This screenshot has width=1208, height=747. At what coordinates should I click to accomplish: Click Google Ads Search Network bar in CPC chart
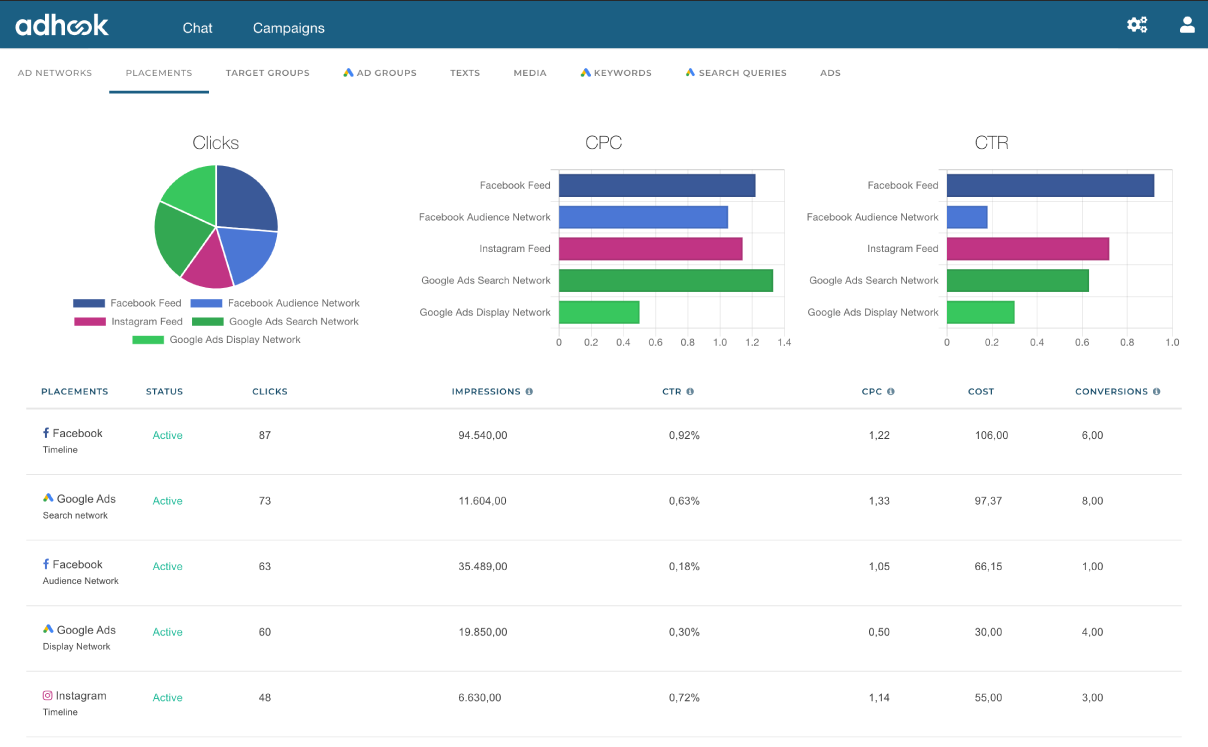[665, 280]
